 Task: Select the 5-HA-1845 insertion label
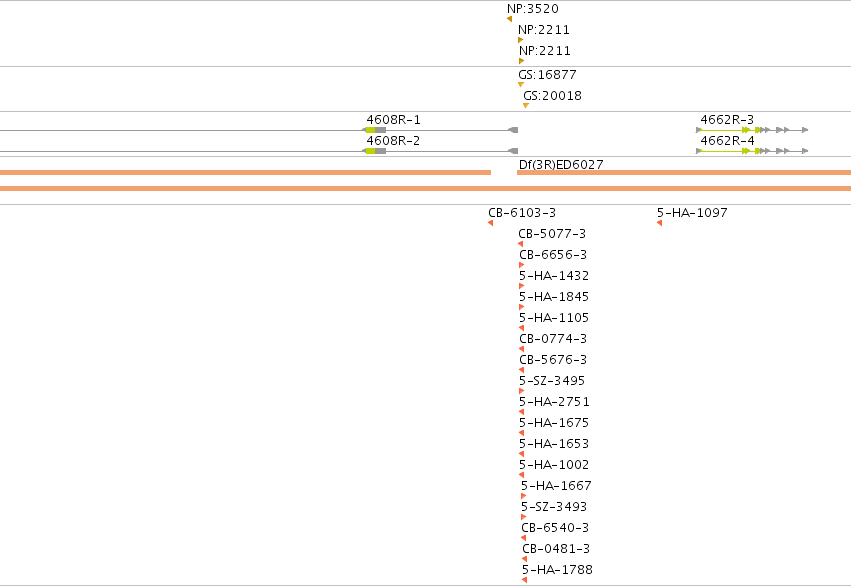point(554,297)
